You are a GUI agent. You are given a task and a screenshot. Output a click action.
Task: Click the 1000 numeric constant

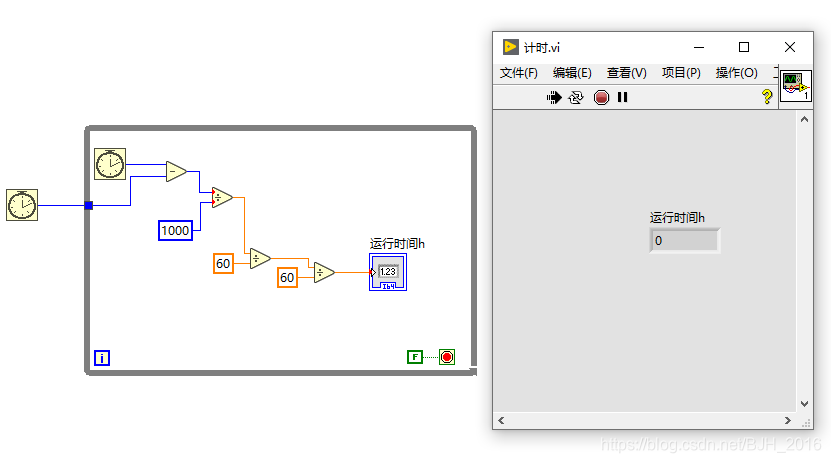pyautogui.click(x=175, y=230)
